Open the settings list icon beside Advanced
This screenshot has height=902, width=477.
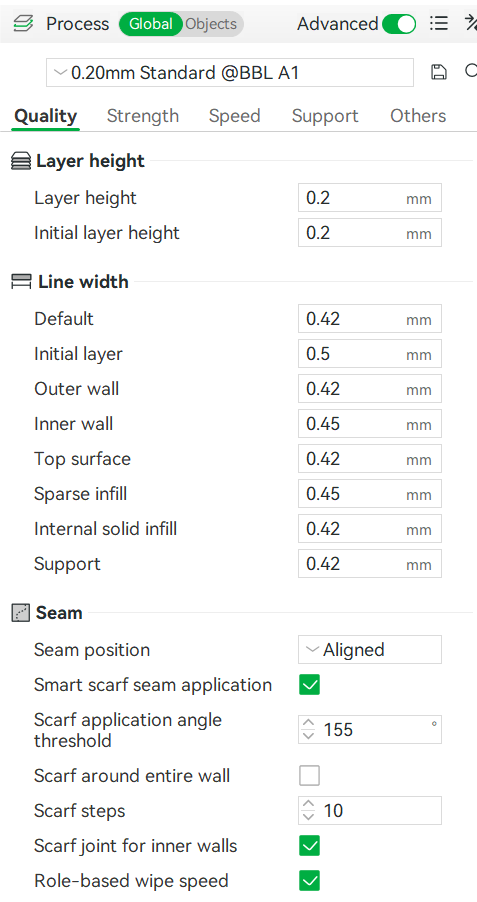[439, 24]
